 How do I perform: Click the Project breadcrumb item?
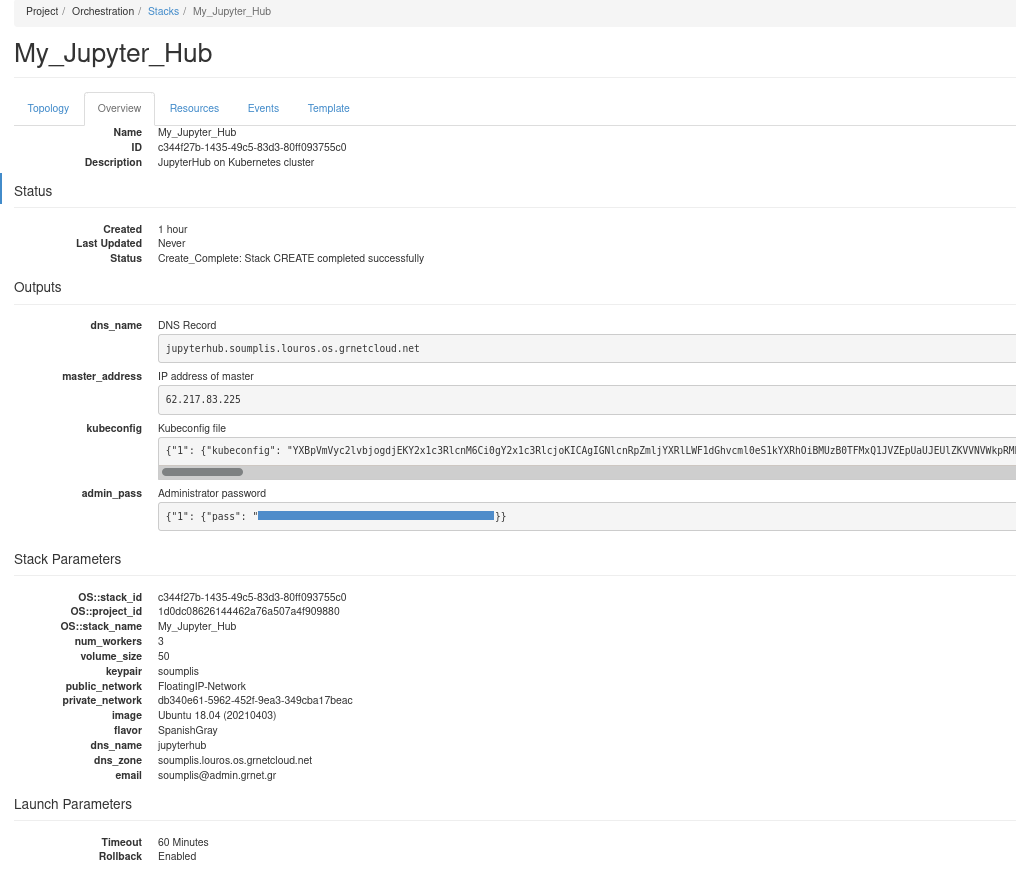coord(42,11)
